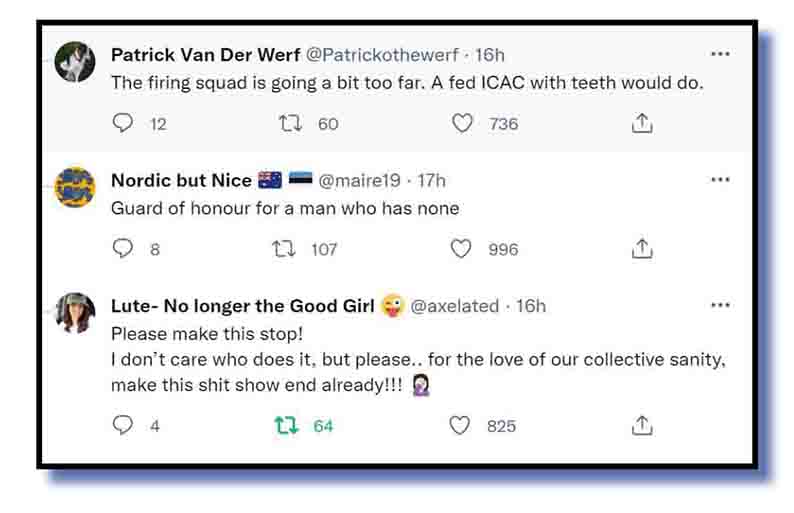Reply to Patrick Van Der Werf's tweet

pyautogui.click(x=123, y=123)
